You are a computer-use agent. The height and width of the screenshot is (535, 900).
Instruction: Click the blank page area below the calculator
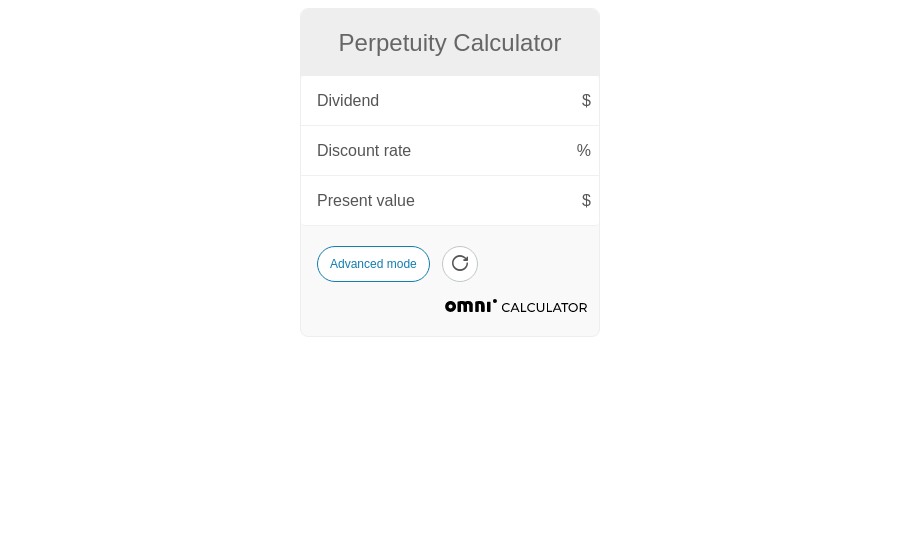click(x=450, y=440)
